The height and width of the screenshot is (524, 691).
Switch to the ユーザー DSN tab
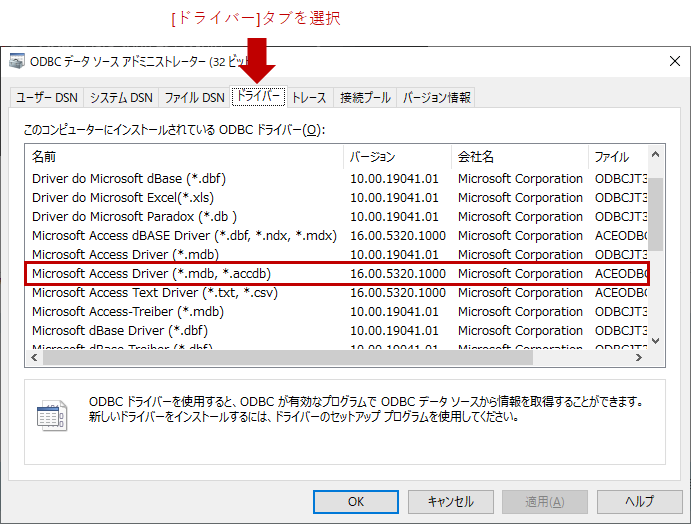(x=47, y=97)
